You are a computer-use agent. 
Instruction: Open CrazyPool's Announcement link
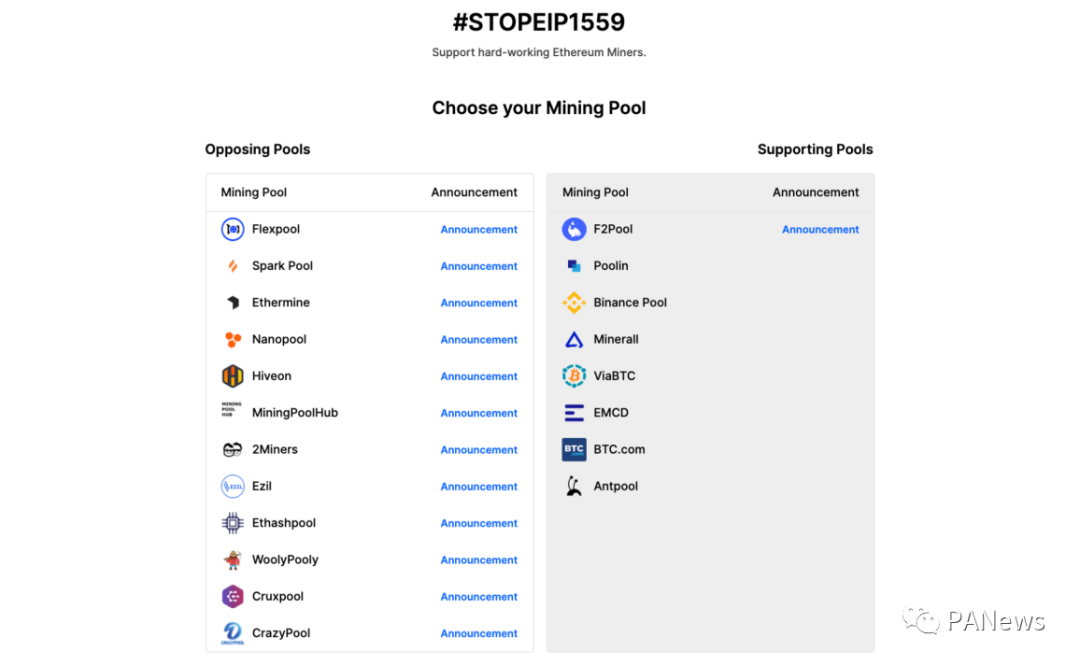479,633
